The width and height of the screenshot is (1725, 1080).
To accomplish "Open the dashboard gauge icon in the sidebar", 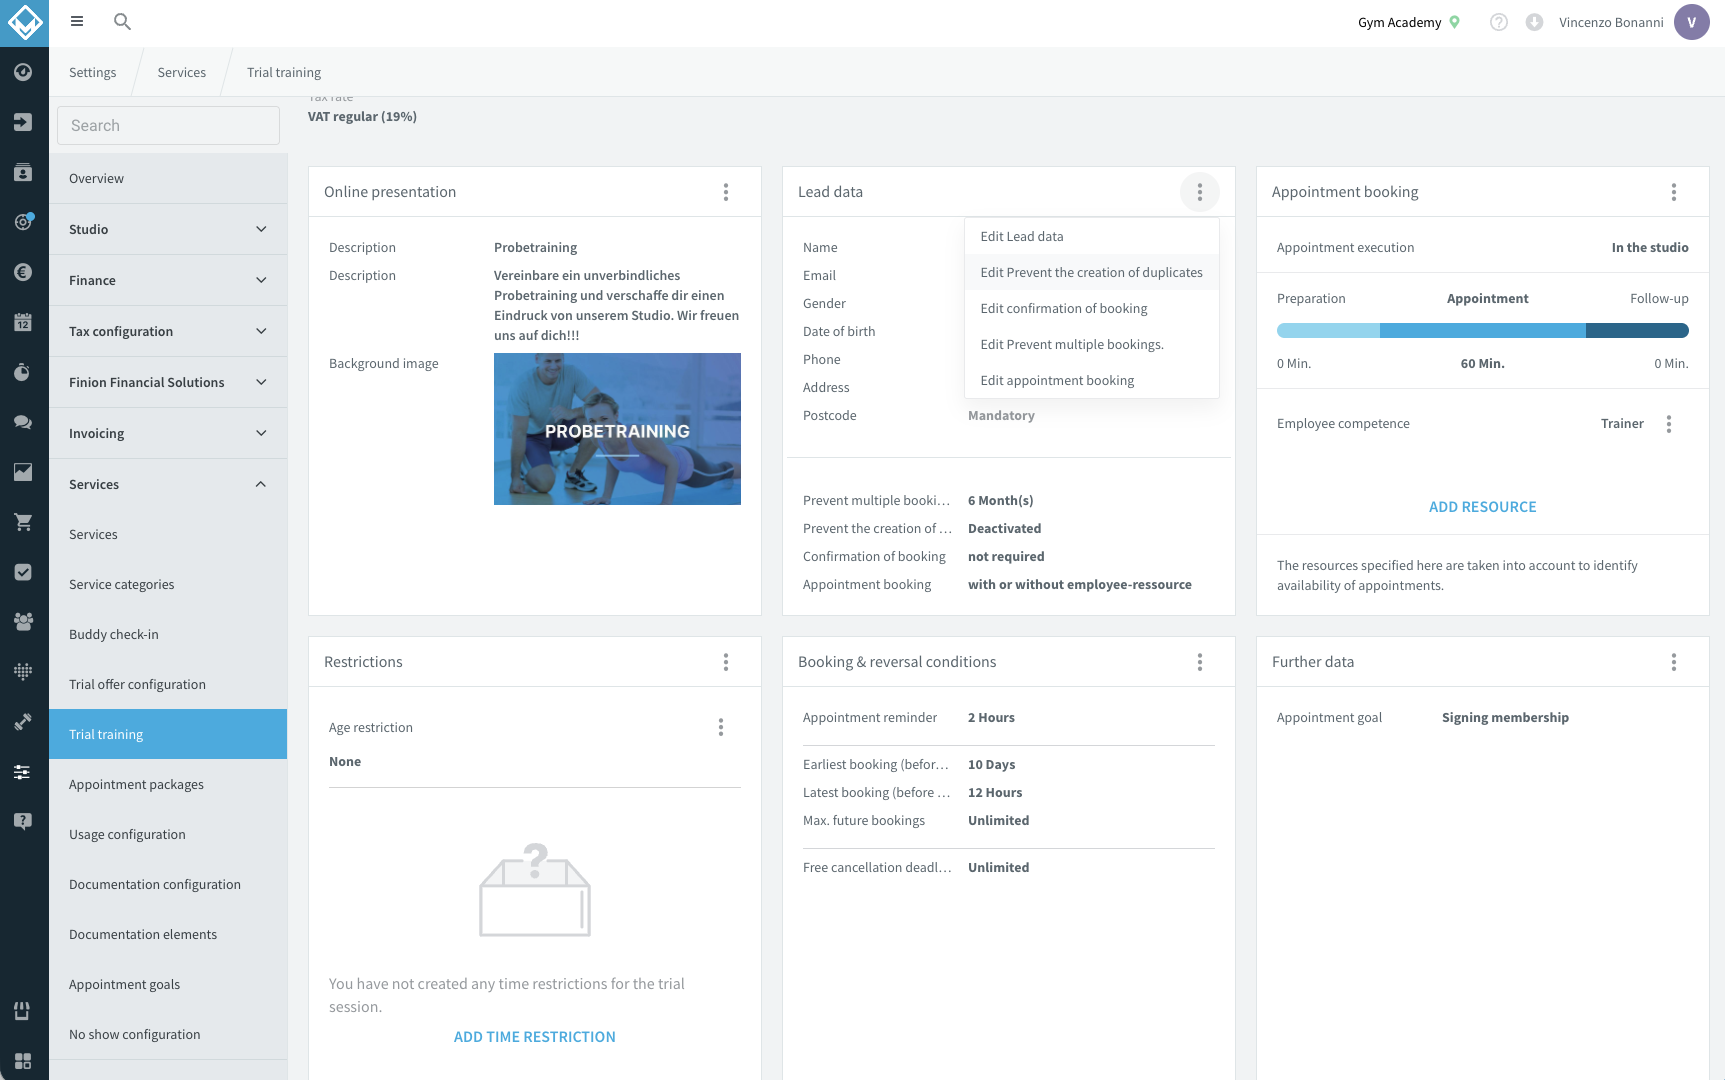I will coord(23,72).
